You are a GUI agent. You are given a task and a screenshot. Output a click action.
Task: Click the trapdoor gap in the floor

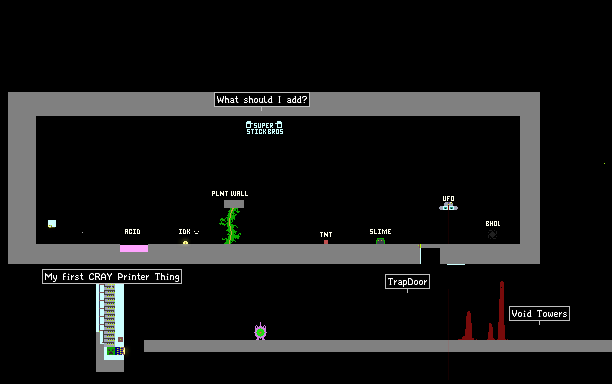(431, 256)
